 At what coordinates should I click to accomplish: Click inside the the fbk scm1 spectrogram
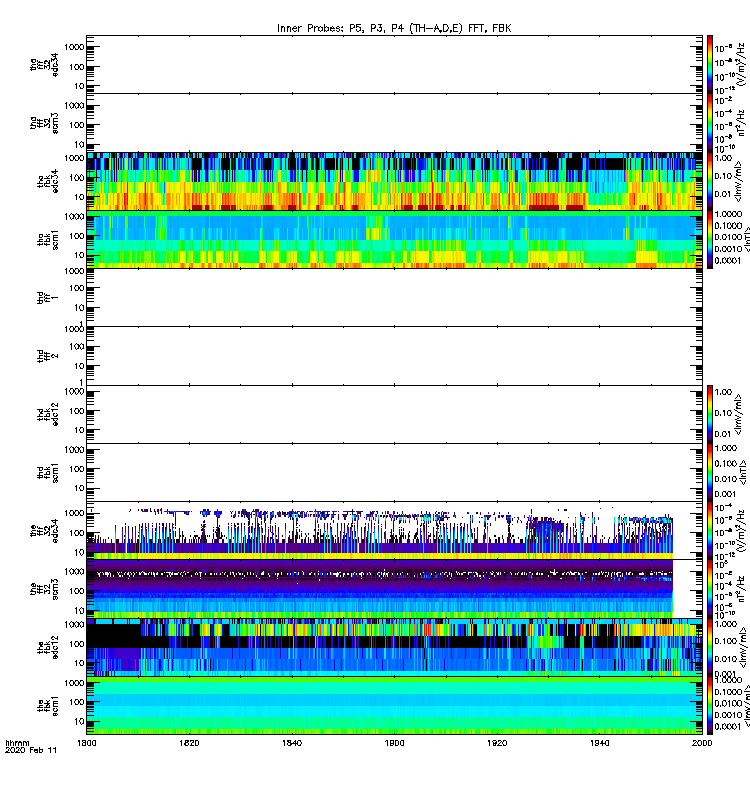tap(394, 706)
